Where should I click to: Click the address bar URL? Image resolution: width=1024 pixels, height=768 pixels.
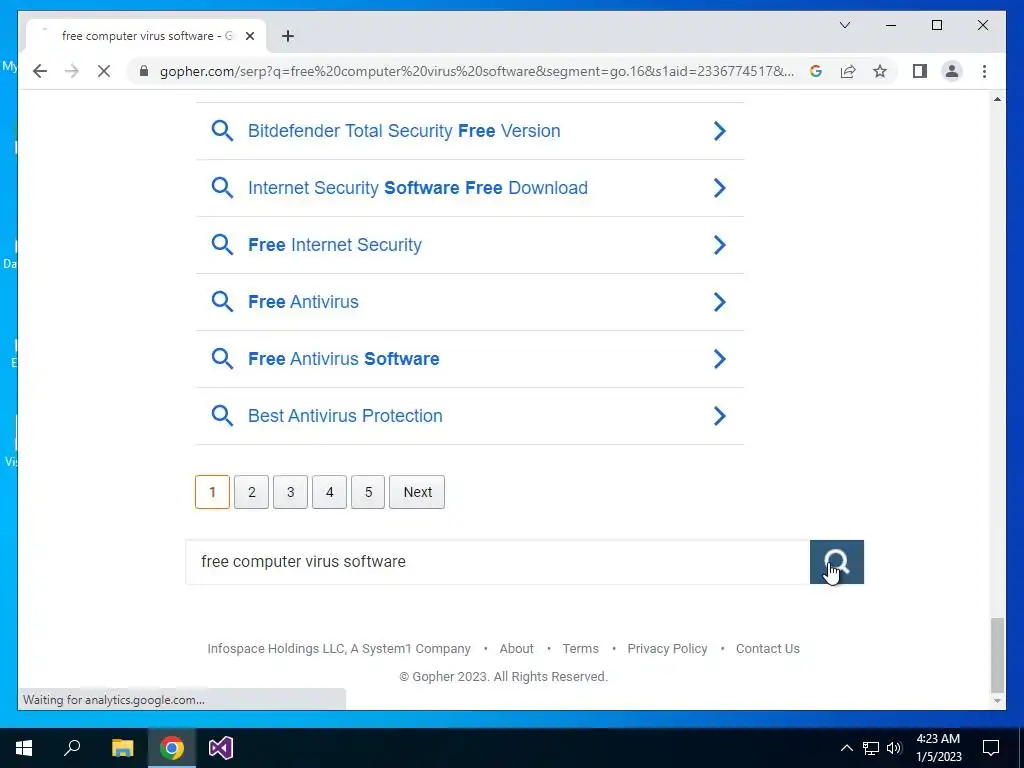click(x=477, y=71)
